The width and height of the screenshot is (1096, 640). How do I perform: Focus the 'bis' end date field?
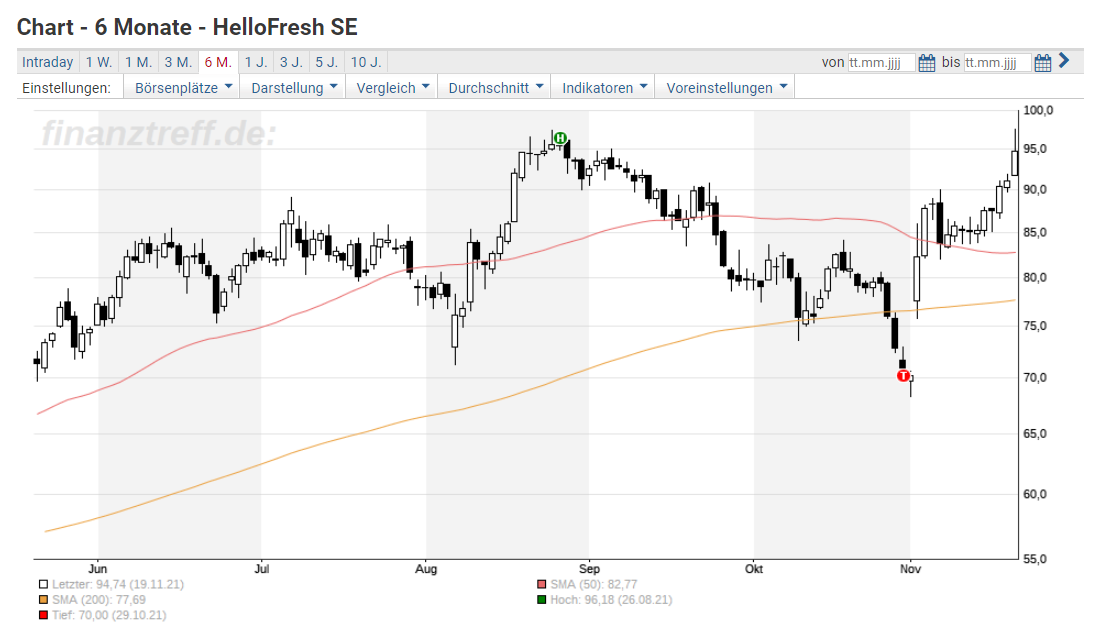tap(997, 63)
